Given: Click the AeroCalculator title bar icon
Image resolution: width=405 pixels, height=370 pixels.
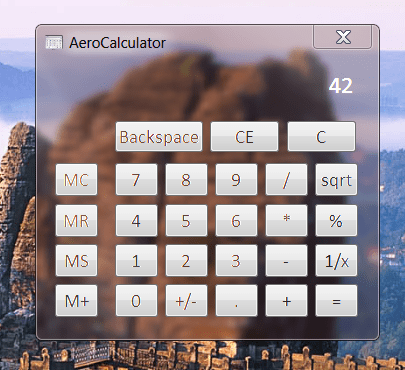Looking at the screenshot, I should click(x=54, y=42).
